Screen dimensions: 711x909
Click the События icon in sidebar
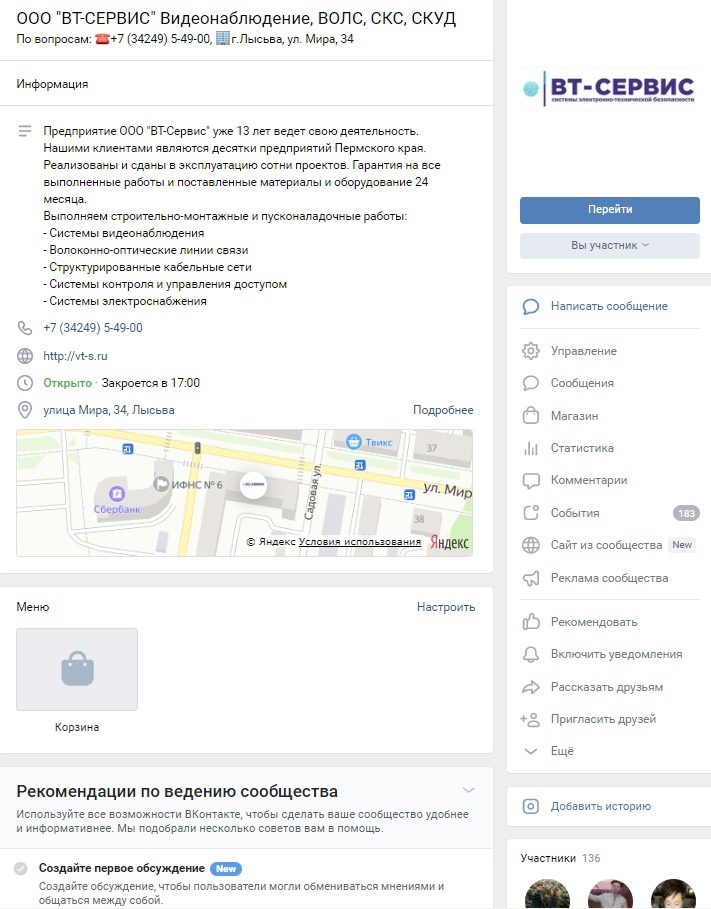coord(531,512)
